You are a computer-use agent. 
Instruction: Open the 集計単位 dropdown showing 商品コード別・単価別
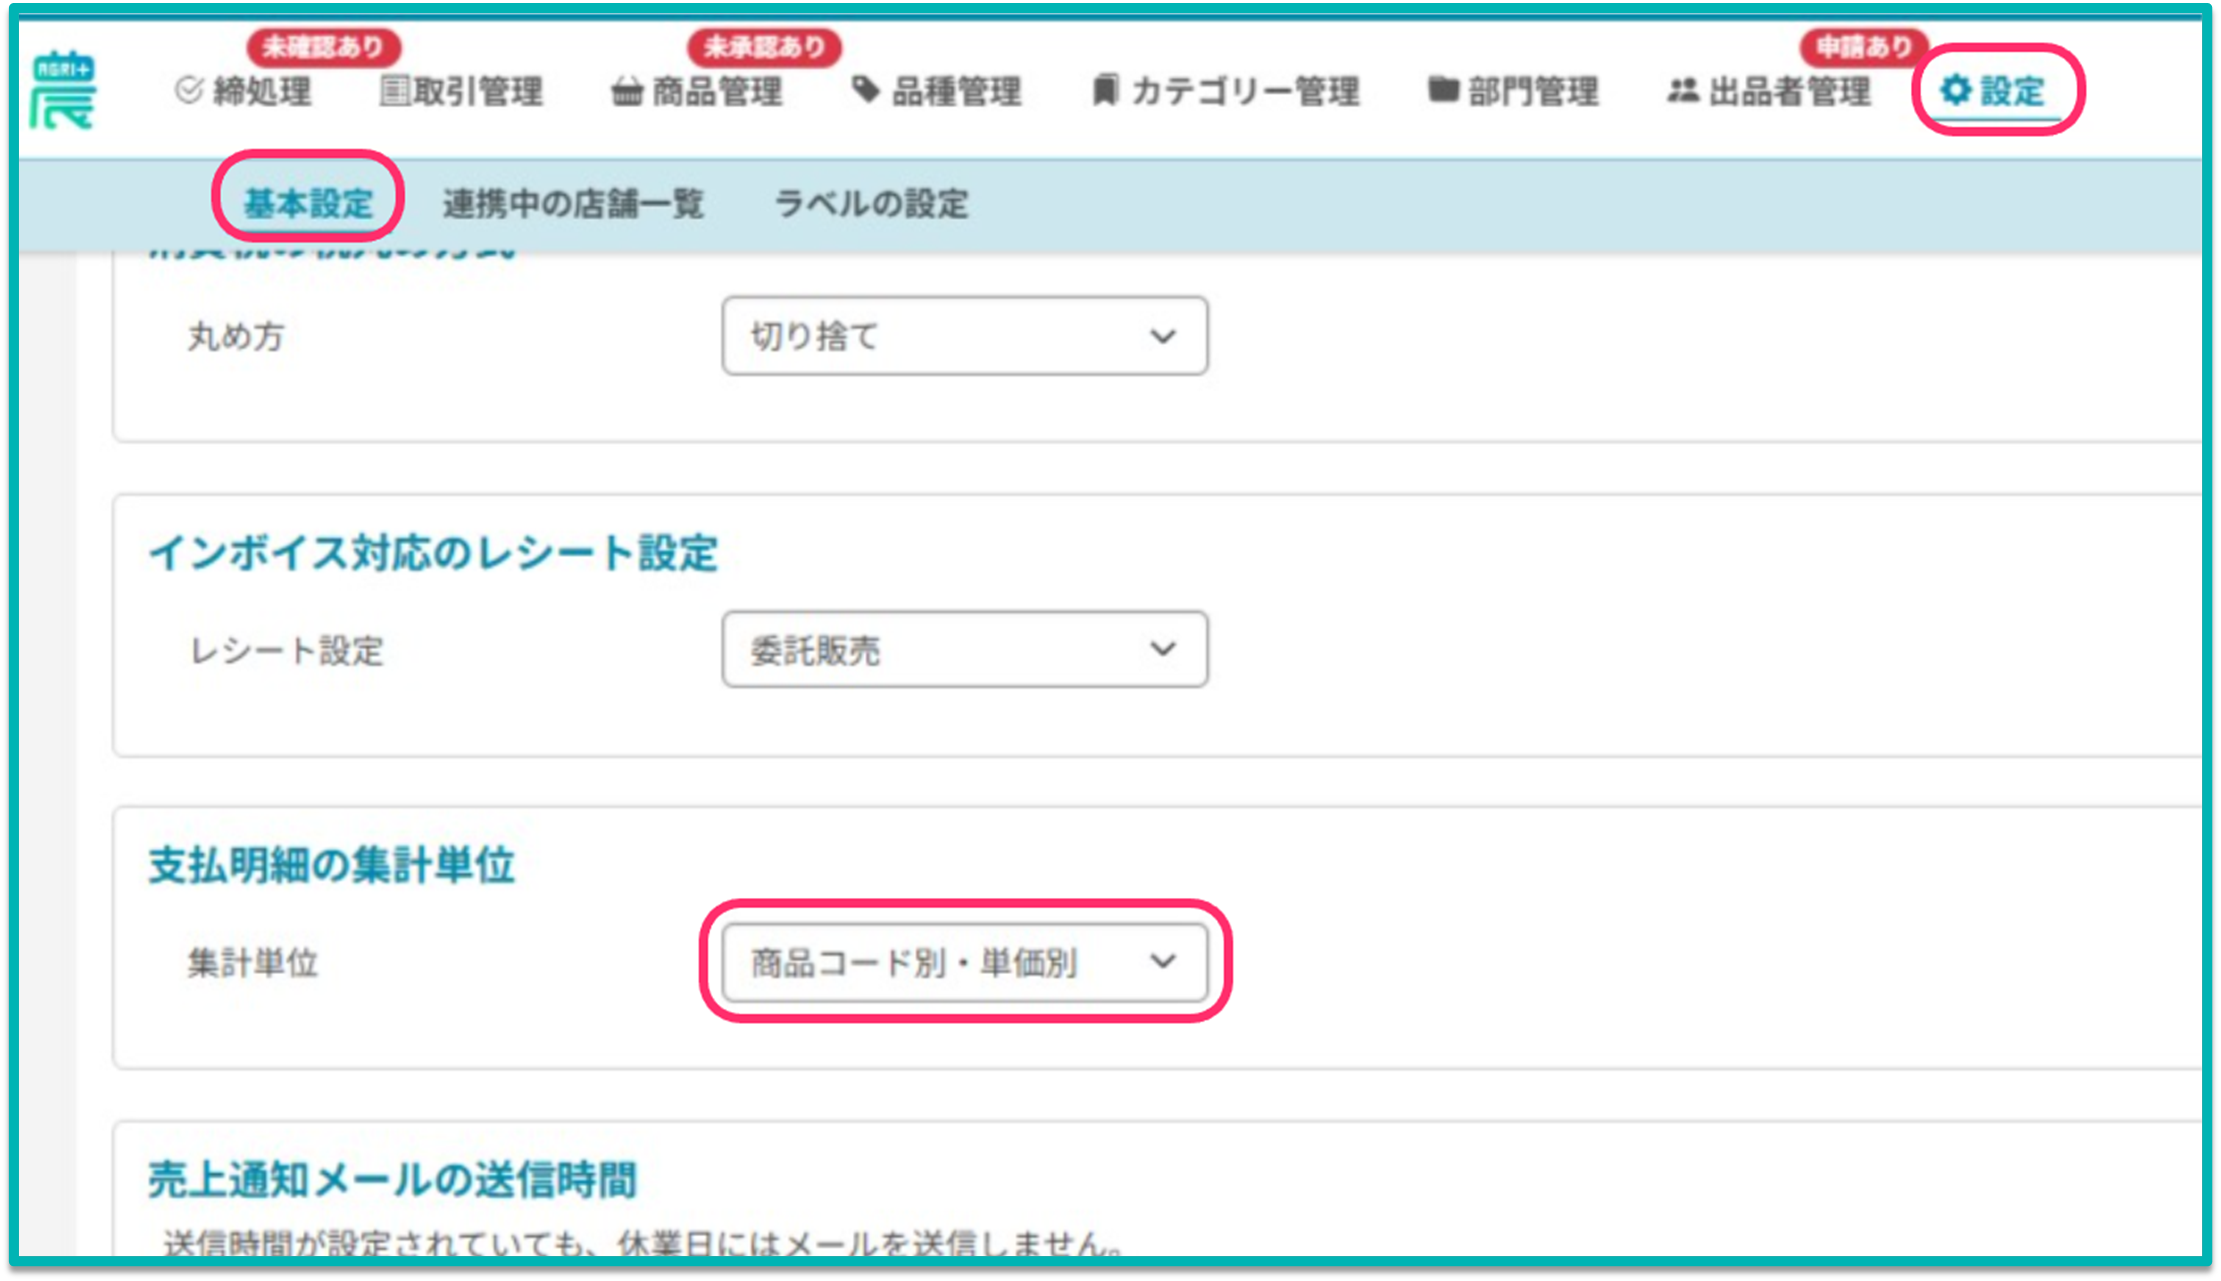pyautogui.click(x=964, y=962)
